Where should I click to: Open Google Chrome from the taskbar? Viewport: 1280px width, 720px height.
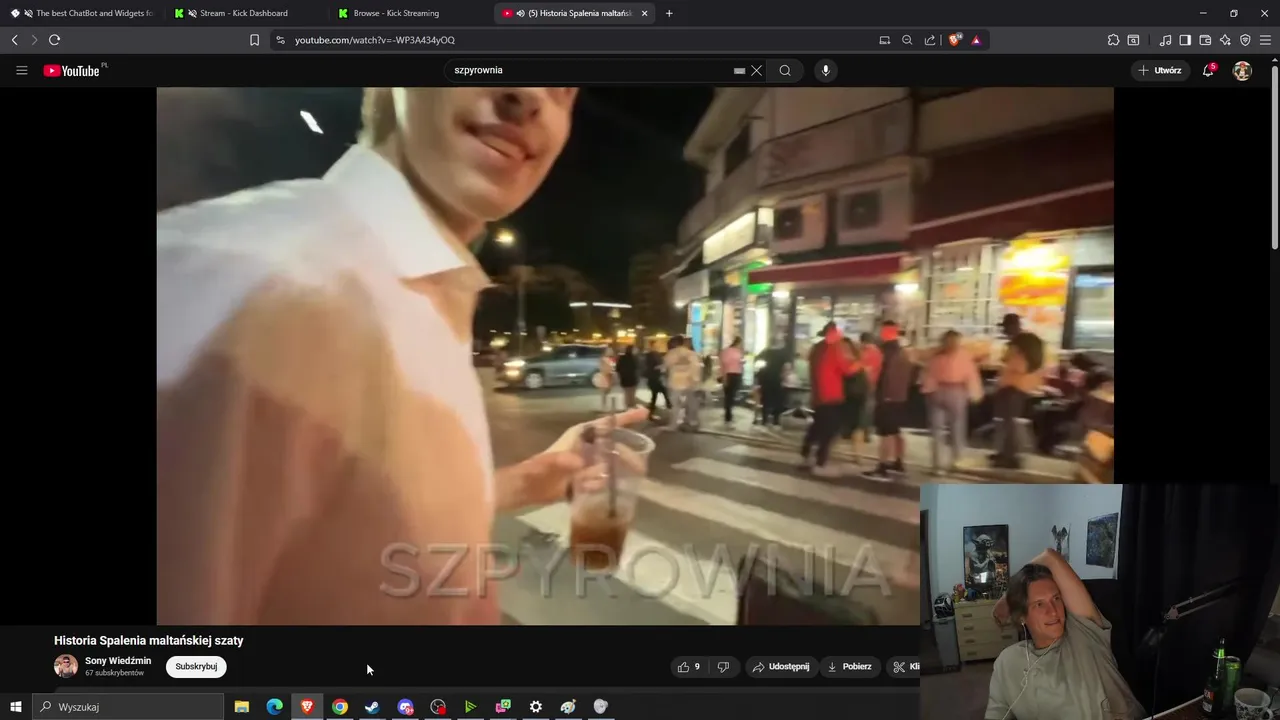click(x=340, y=707)
